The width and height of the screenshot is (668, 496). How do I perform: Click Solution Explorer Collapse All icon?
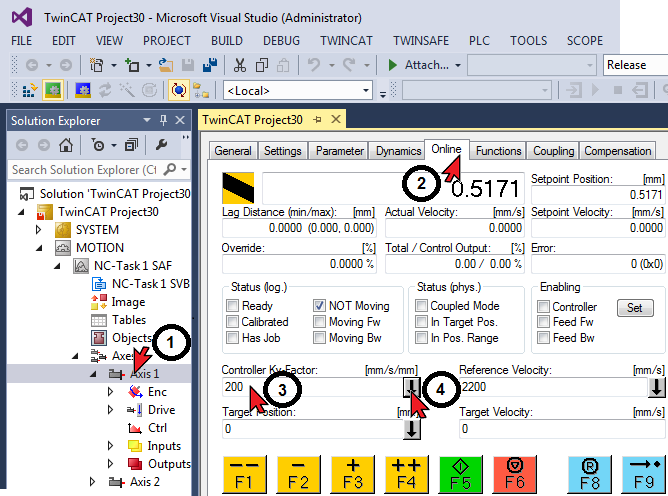click(x=131, y=145)
